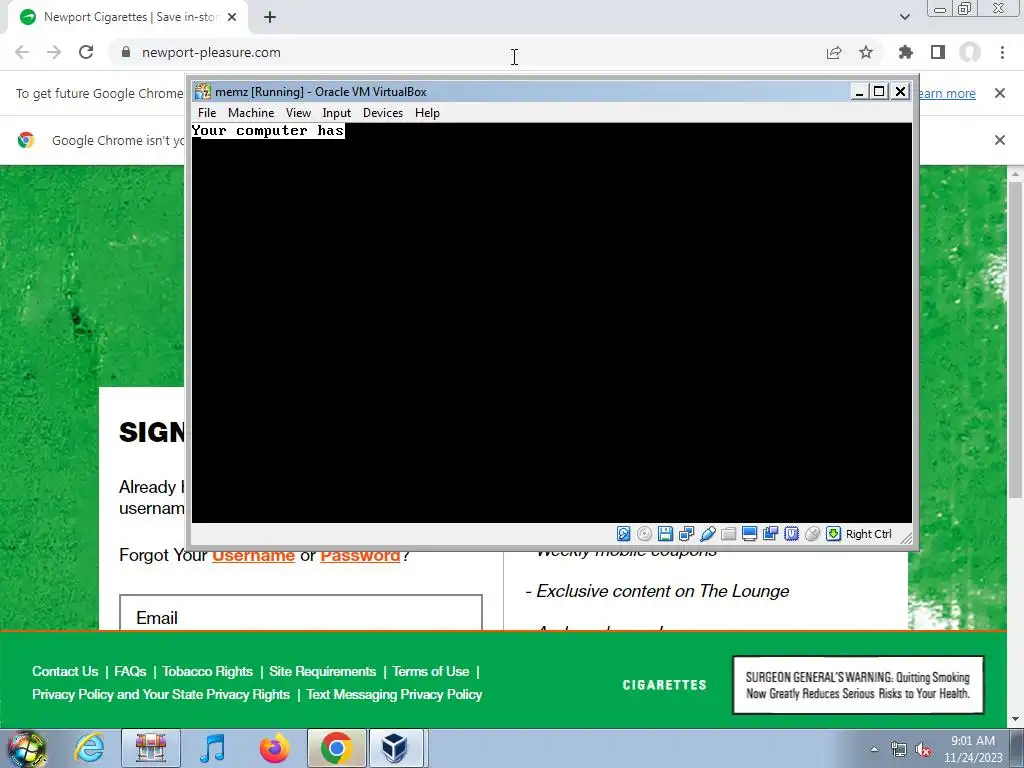The height and width of the screenshot is (768, 1024).
Task: Launch Firefox from the taskbar
Action: (274, 748)
